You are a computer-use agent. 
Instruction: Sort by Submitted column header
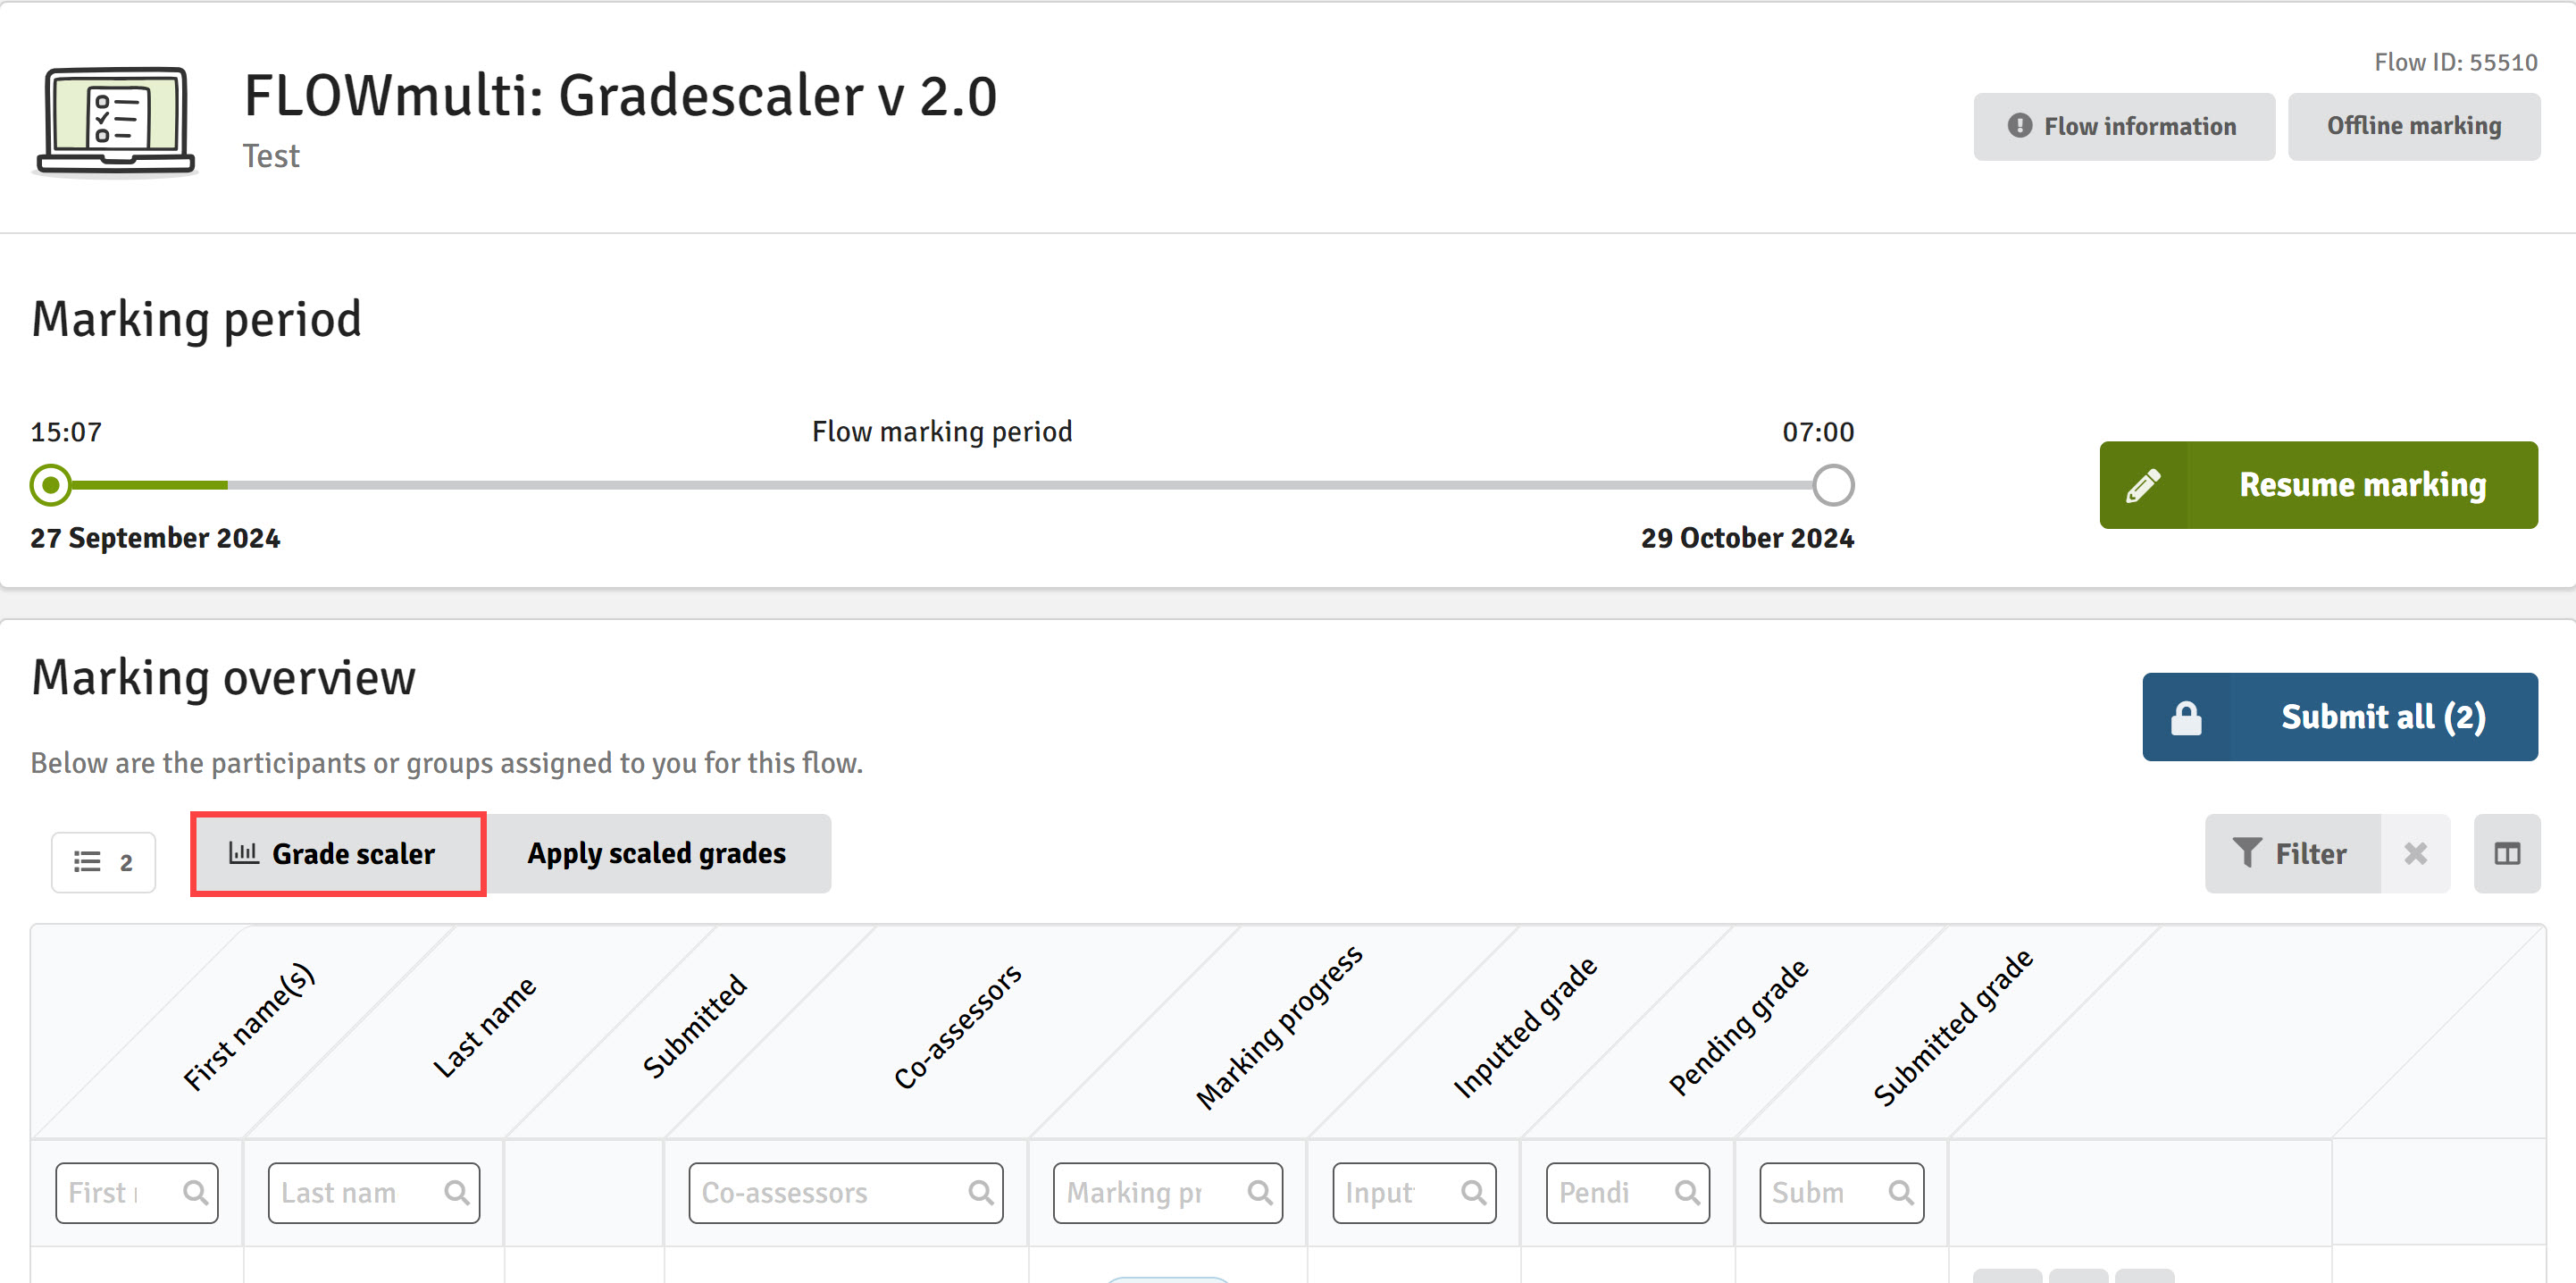[695, 1026]
